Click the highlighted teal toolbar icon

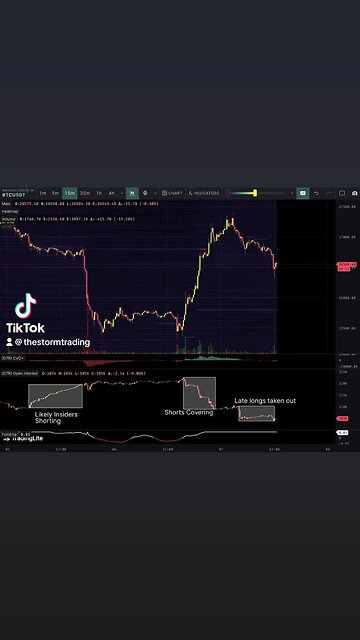tap(303, 193)
